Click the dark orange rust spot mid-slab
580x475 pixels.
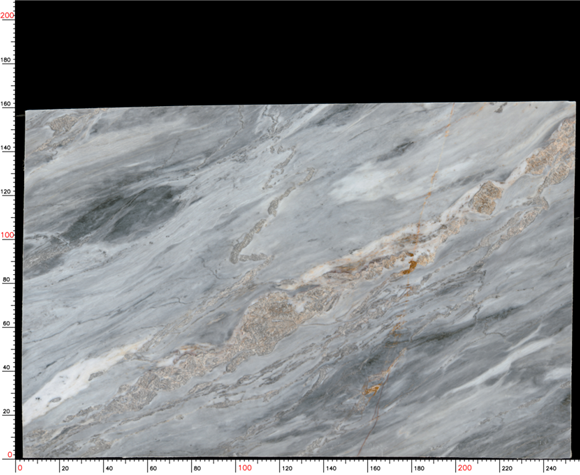(409, 266)
